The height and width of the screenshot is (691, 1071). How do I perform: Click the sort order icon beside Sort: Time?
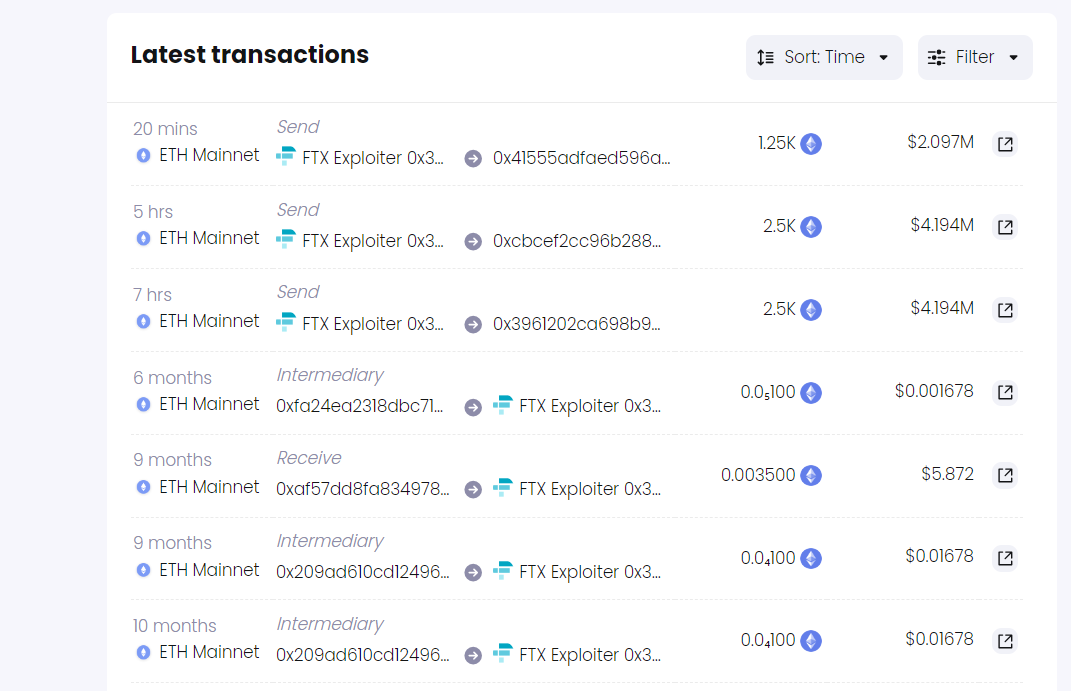[766, 58]
